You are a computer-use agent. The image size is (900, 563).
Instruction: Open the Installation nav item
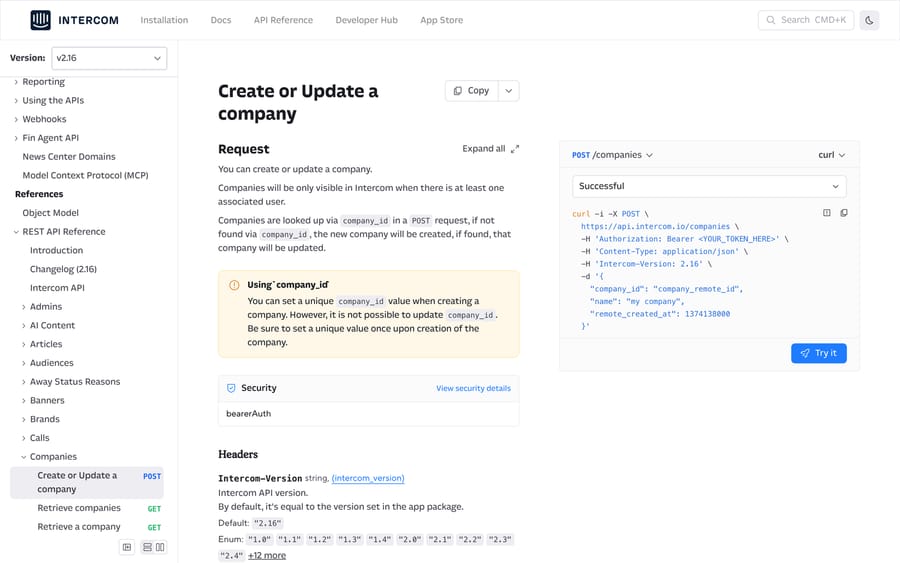click(x=164, y=20)
